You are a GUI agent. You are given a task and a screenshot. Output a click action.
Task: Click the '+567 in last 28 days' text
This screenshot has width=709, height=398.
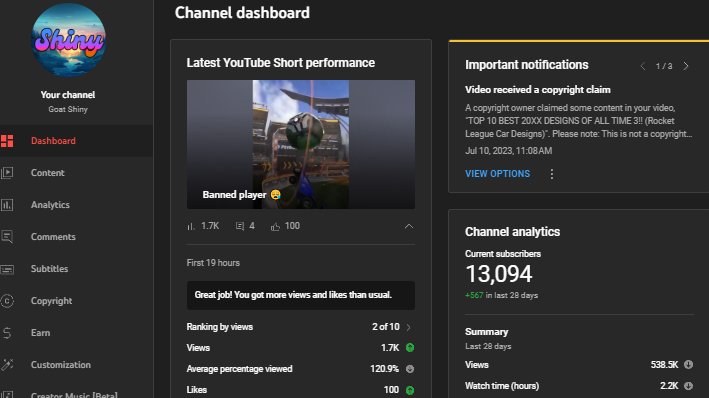point(501,295)
